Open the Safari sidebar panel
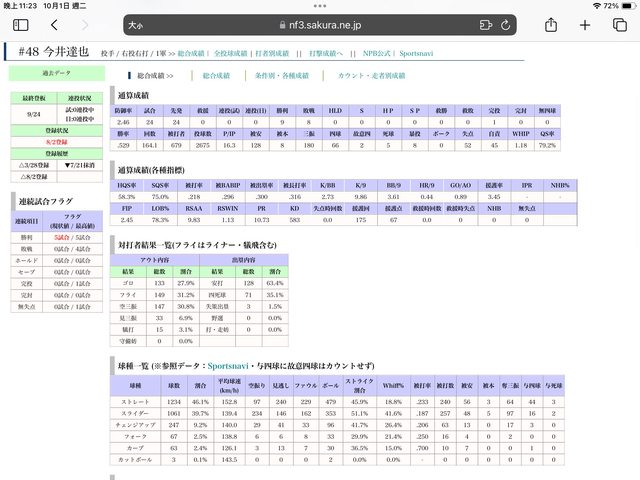 21,24
